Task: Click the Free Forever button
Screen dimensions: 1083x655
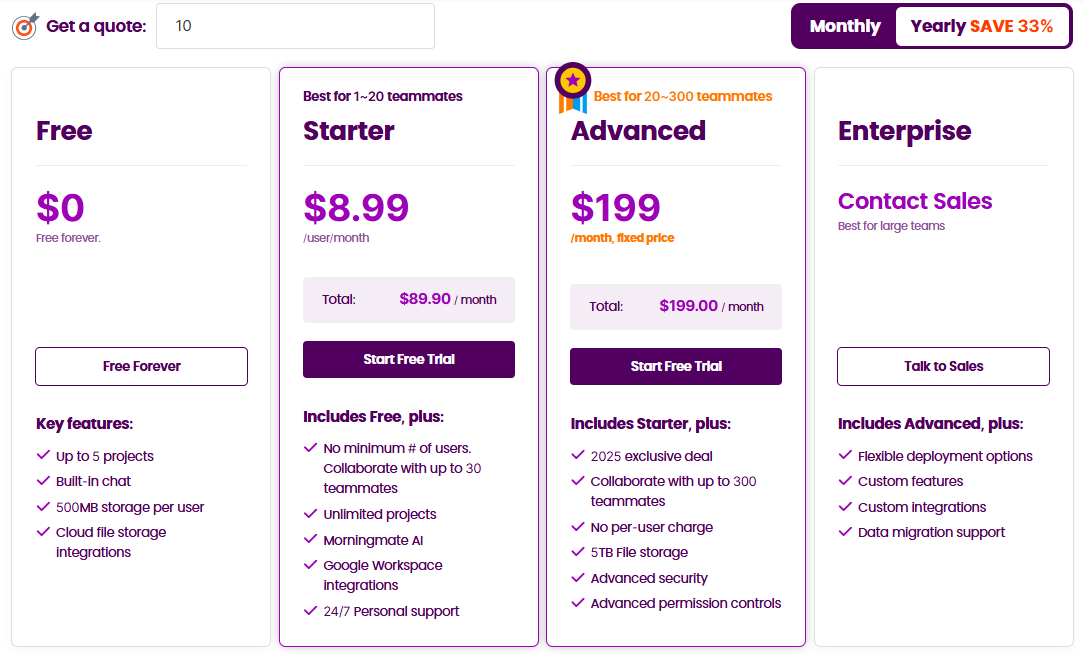Action: point(140,366)
